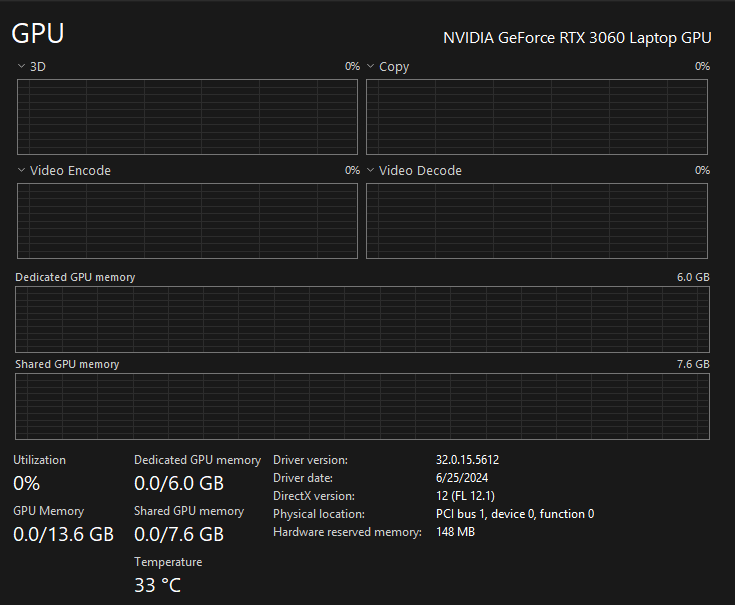Click the Utilization label
The width and height of the screenshot is (735, 605).
39,460
